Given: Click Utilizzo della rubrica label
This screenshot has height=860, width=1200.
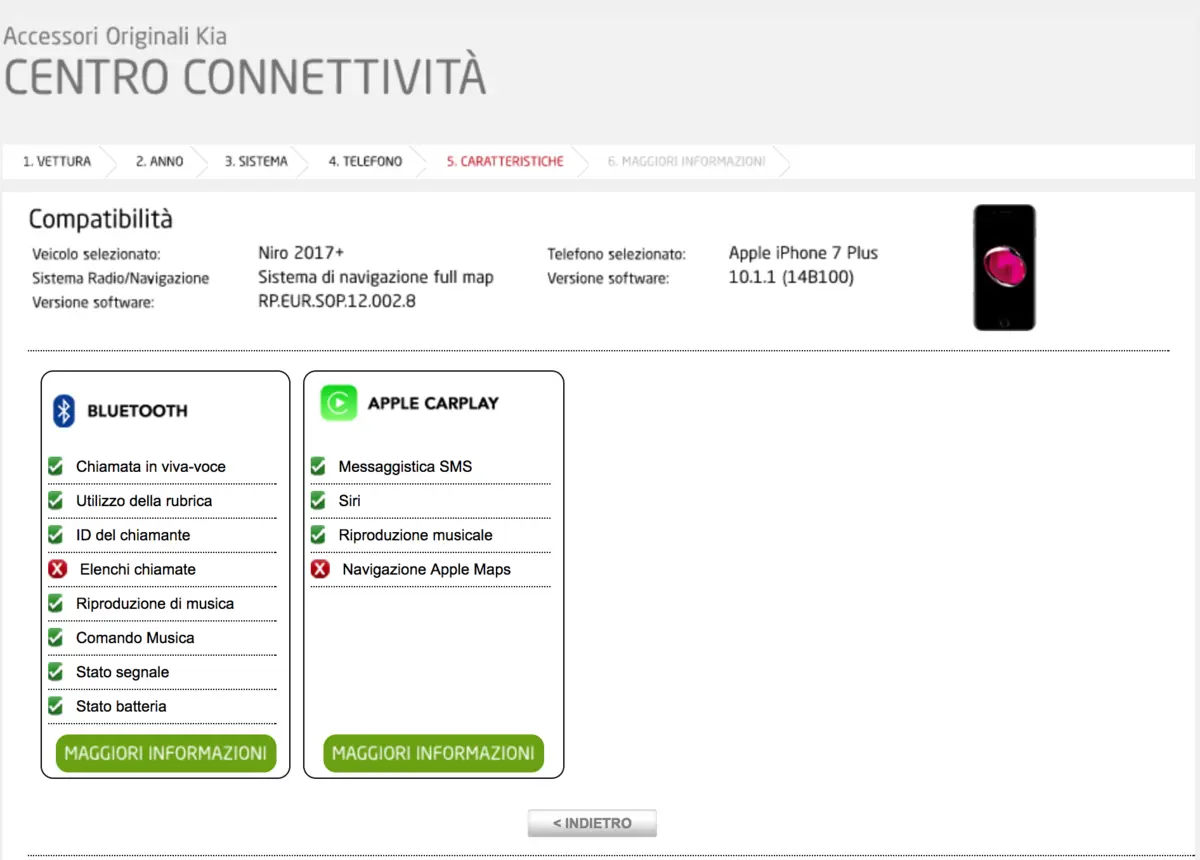Looking at the screenshot, I should [x=144, y=500].
